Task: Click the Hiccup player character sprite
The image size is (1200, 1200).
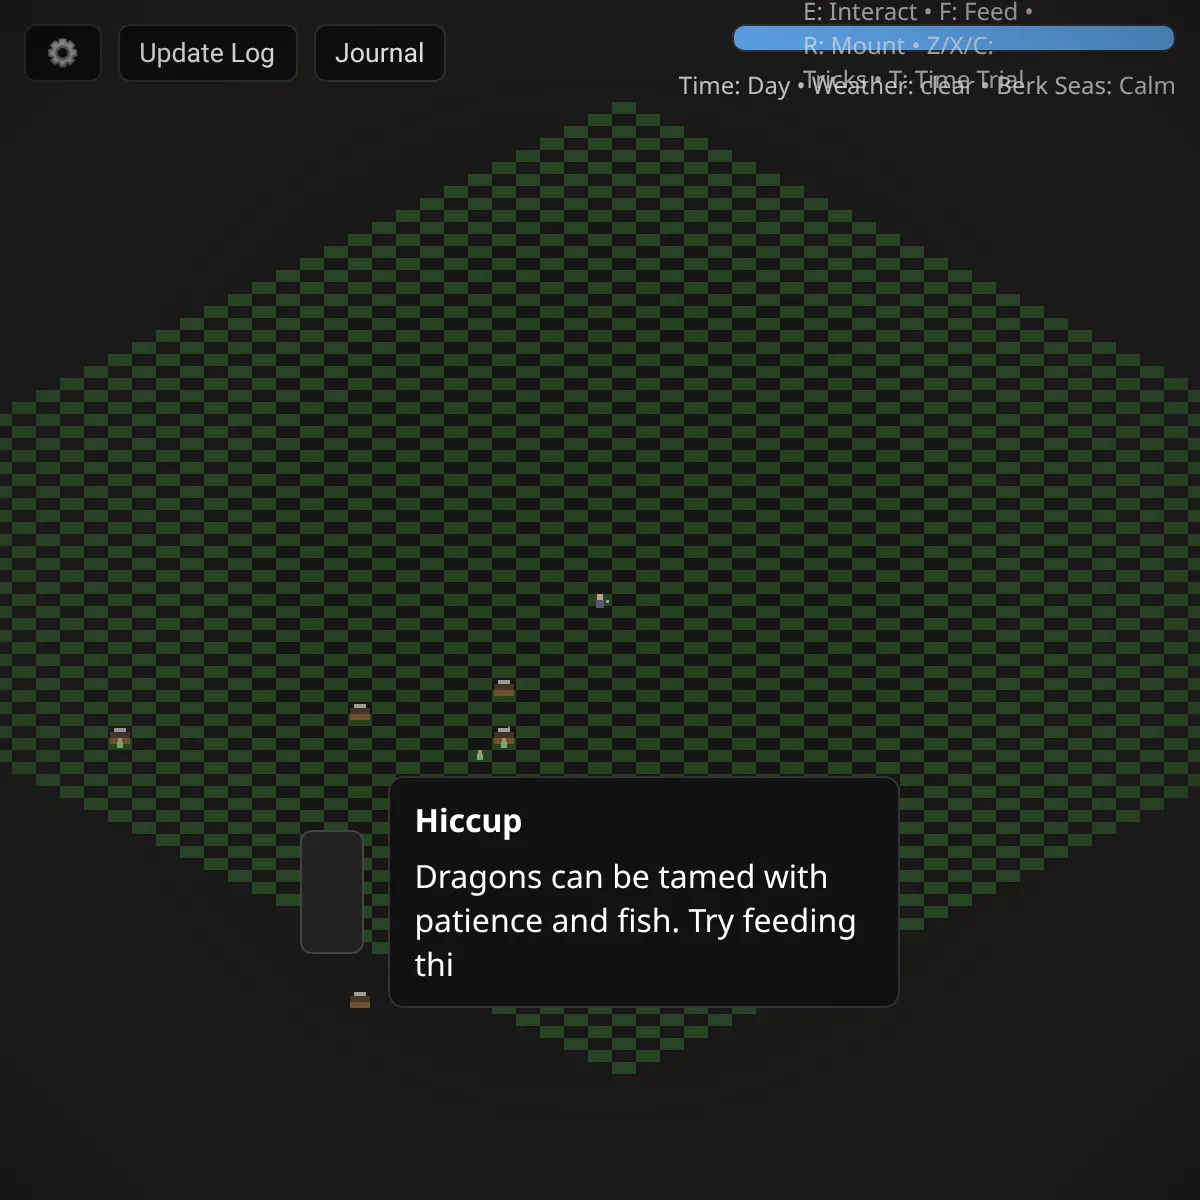Action: pyautogui.click(x=600, y=601)
